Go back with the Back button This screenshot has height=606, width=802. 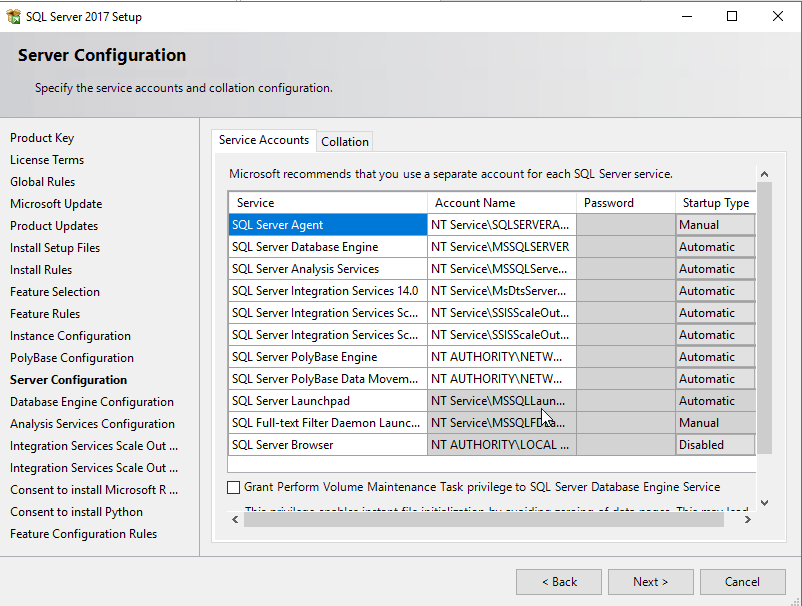pos(559,582)
